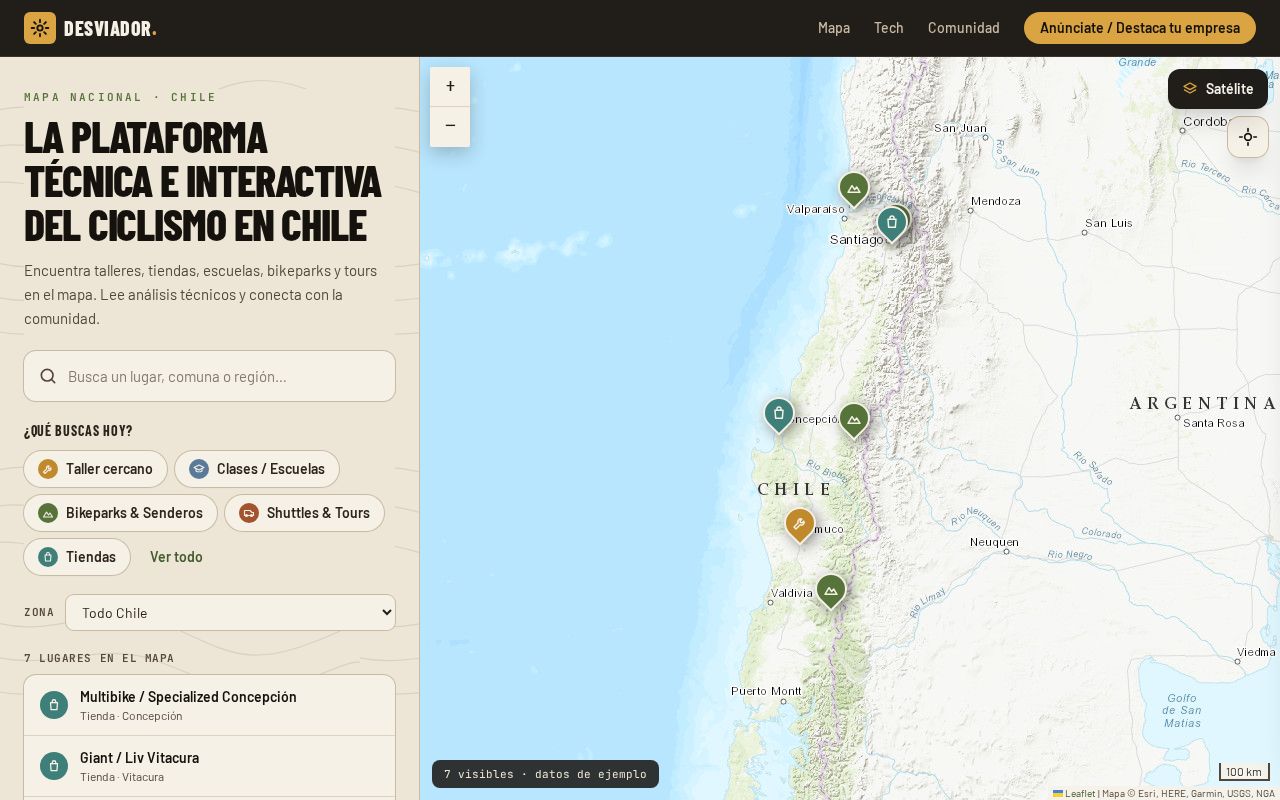1280x800 pixels.
Task: Open the teal shop marker at Santiago
Action: 891,224
